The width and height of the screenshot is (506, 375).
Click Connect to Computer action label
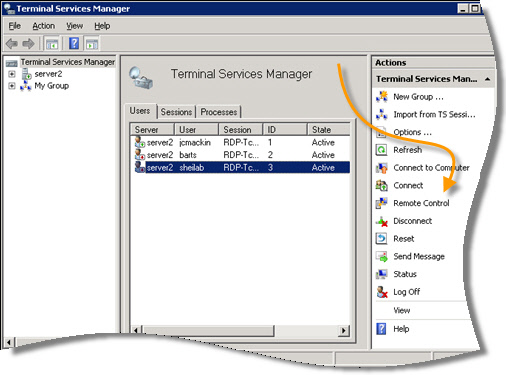click(x=431, y=168)
